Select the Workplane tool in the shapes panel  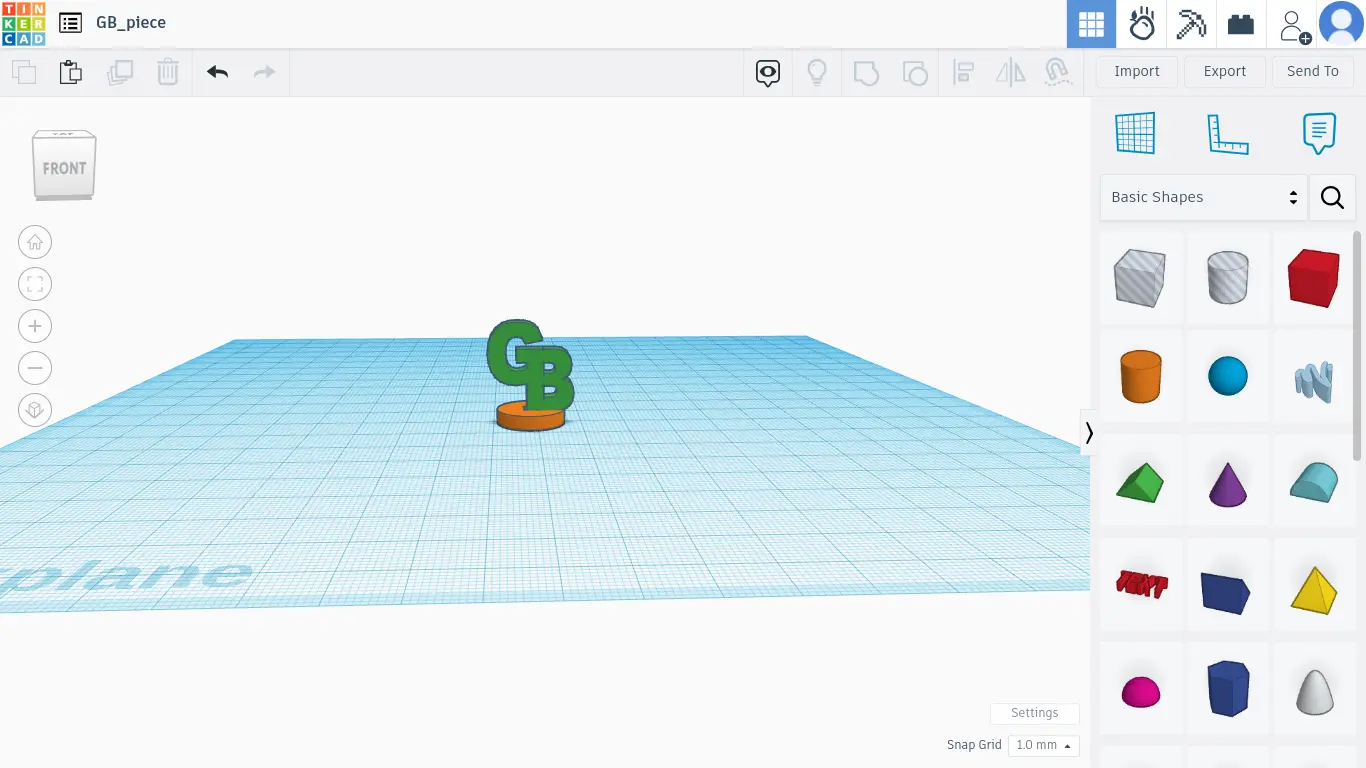pyautogui.click(x=1135, y=131)
